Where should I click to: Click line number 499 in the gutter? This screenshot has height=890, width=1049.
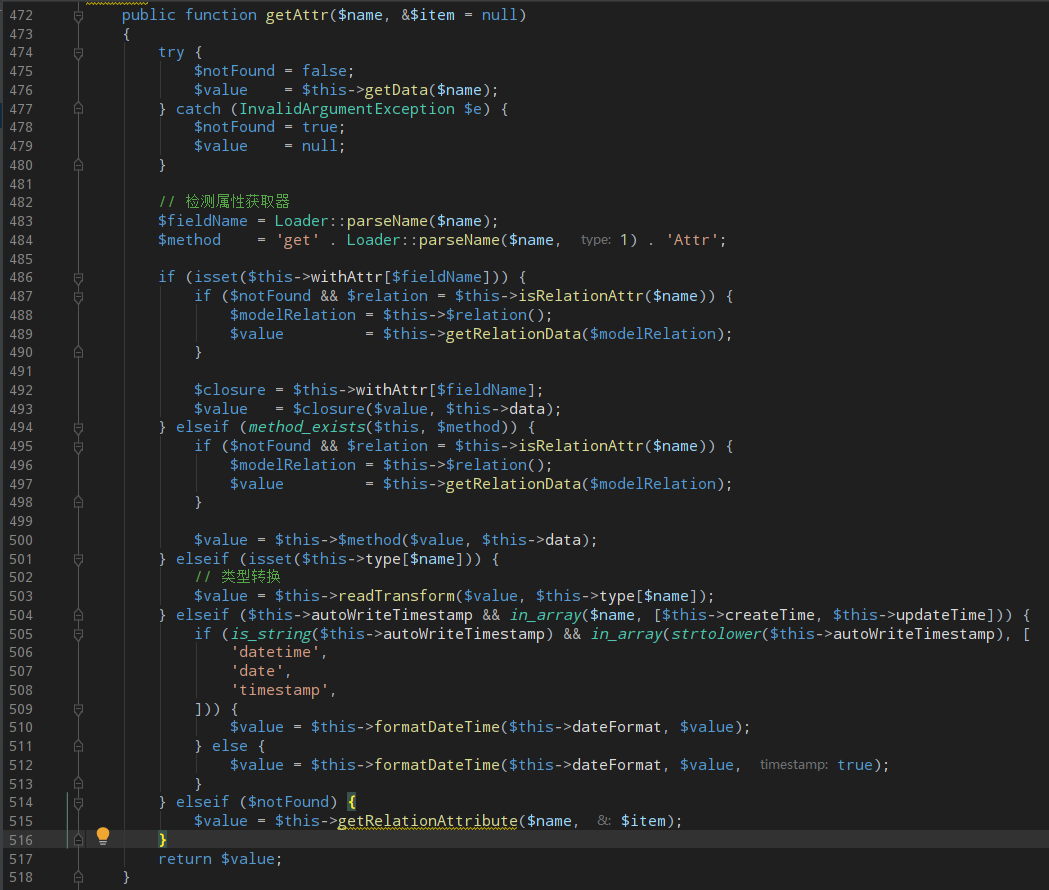tap(21, 521)
